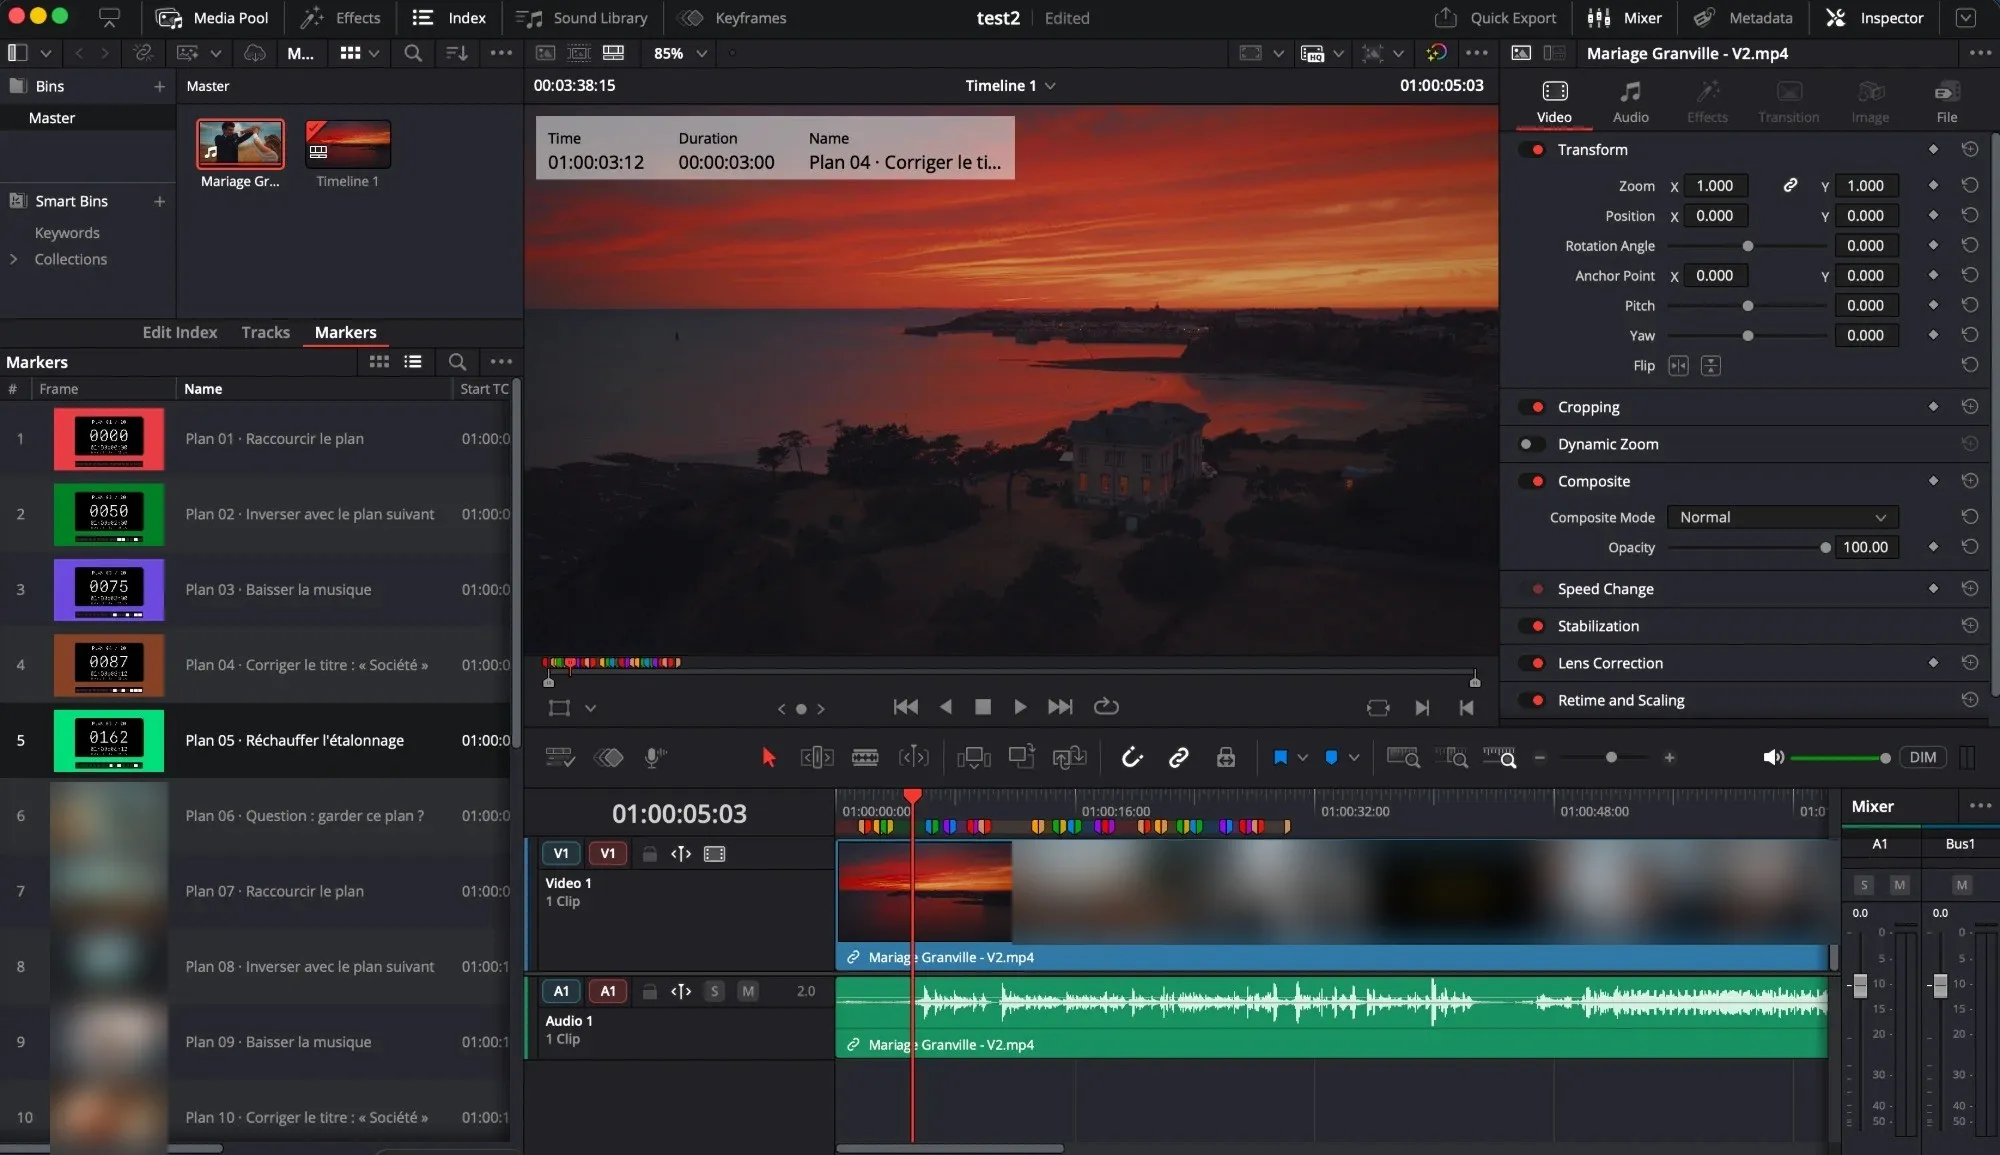Activate the Trim Edit Mode tool
The image size is (2000, 1155).
816,757
